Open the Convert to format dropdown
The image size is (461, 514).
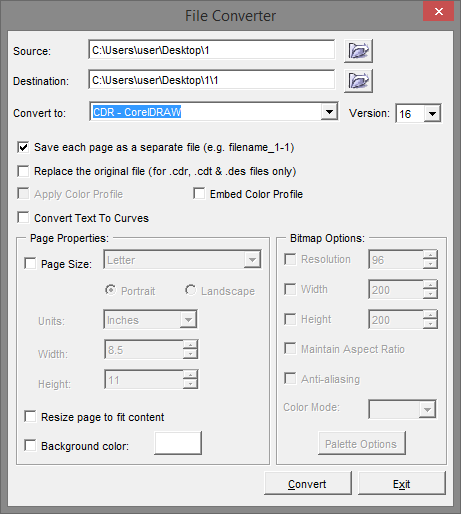click(329, 112)
